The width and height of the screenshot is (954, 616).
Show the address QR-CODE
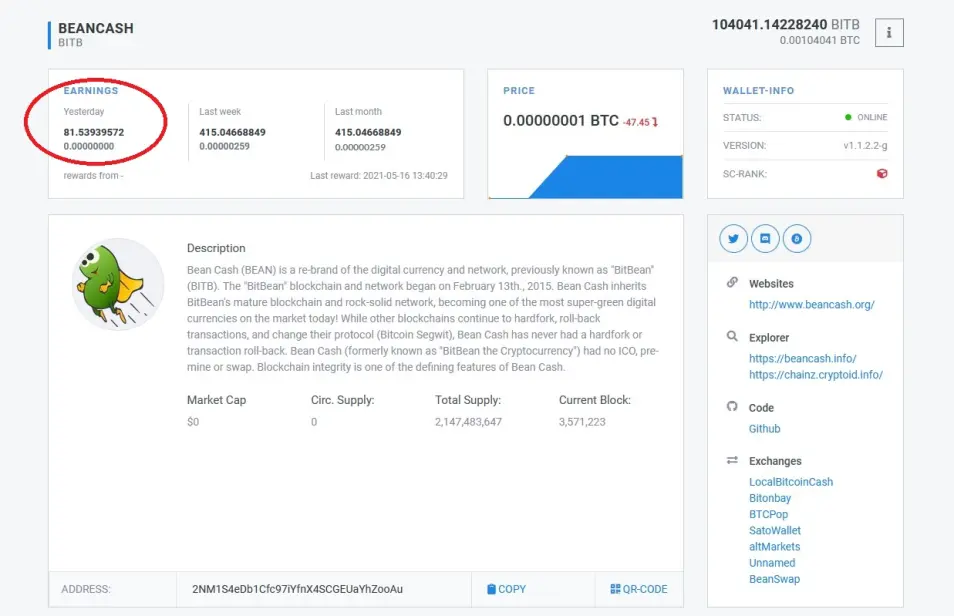point(638,589)
